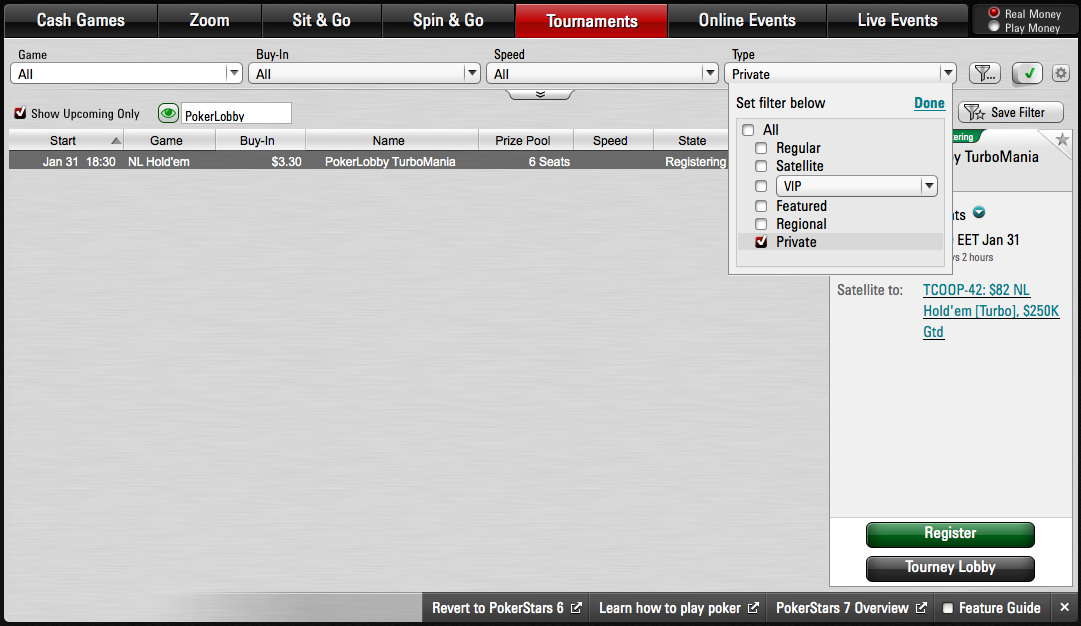Sort by the State column header
Screen dimensions: 1081x626
(x=691, y=140)
